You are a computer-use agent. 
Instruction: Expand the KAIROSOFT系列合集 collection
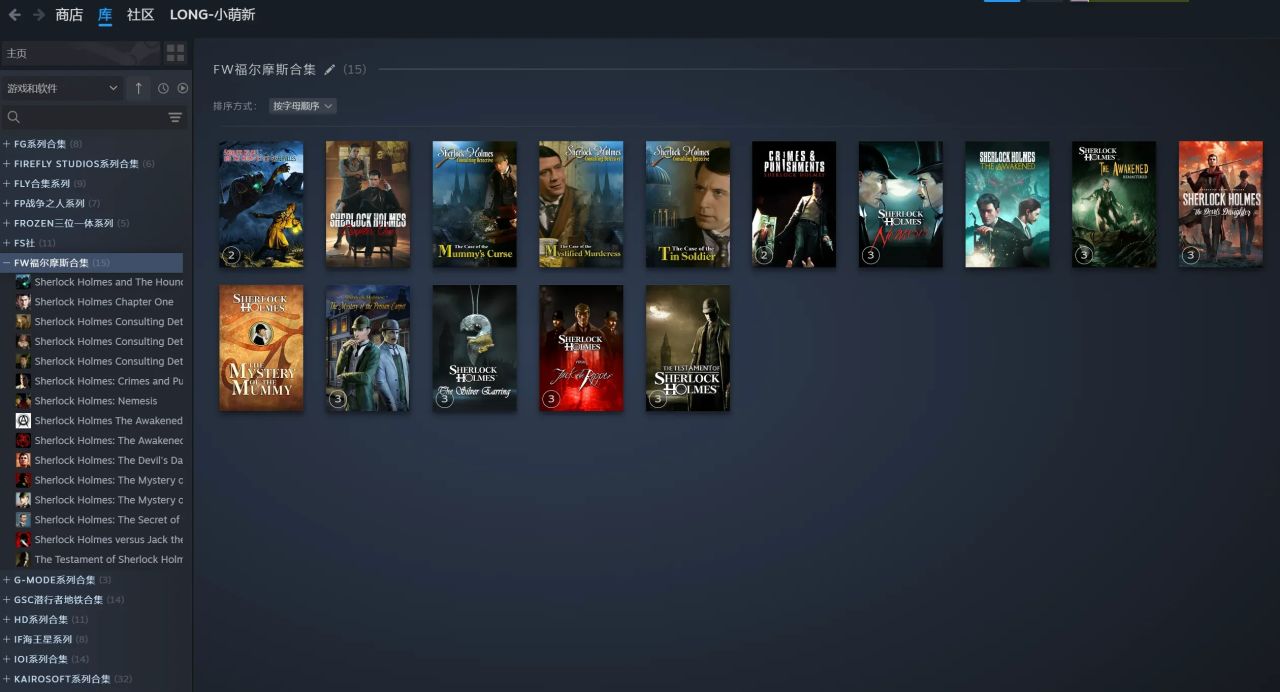tap(6, 679)
